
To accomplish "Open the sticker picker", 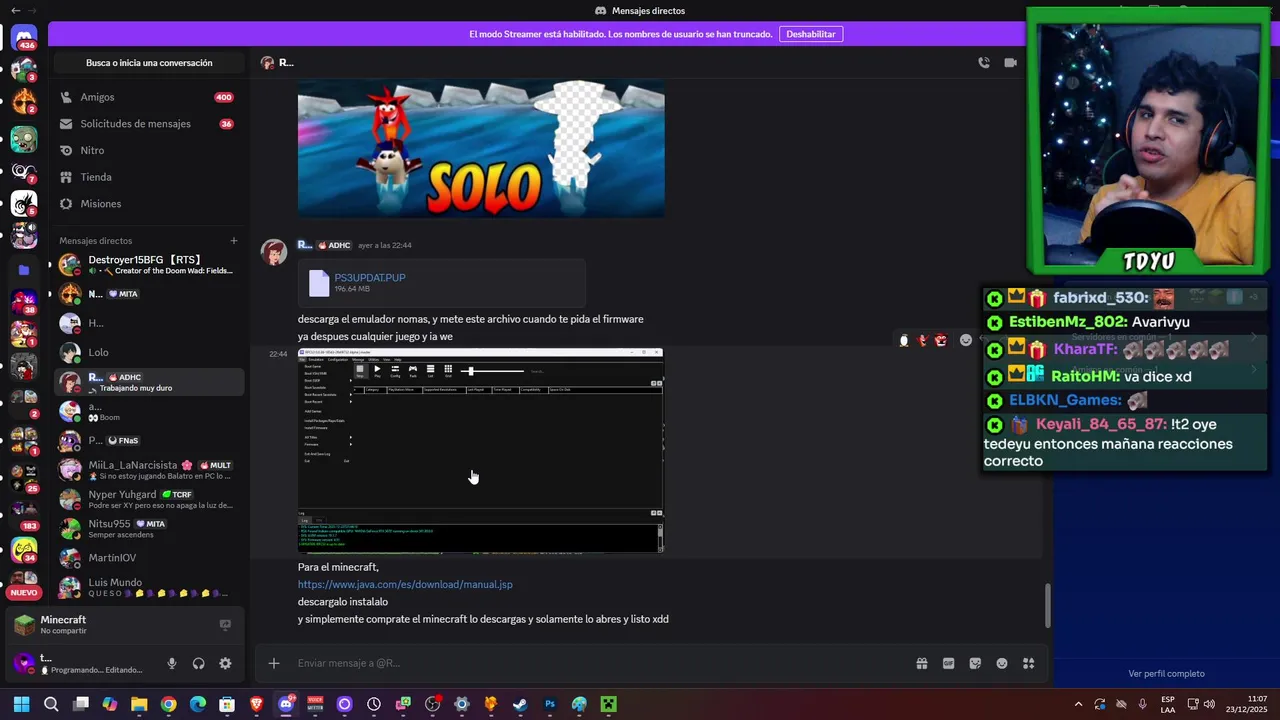I will click(975, 663).
